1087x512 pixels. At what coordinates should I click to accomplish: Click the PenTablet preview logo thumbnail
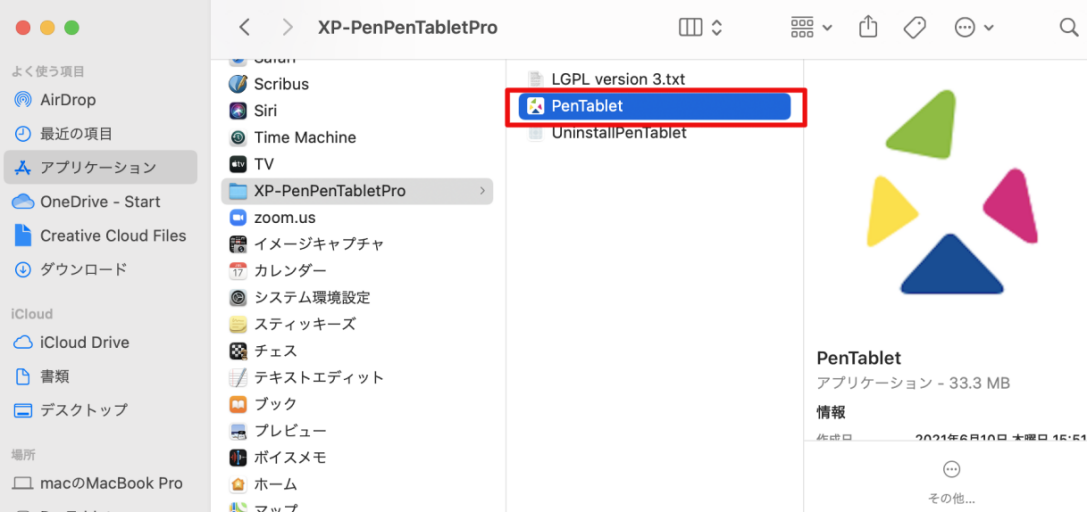pyautogui.click(x=952, y=194)
